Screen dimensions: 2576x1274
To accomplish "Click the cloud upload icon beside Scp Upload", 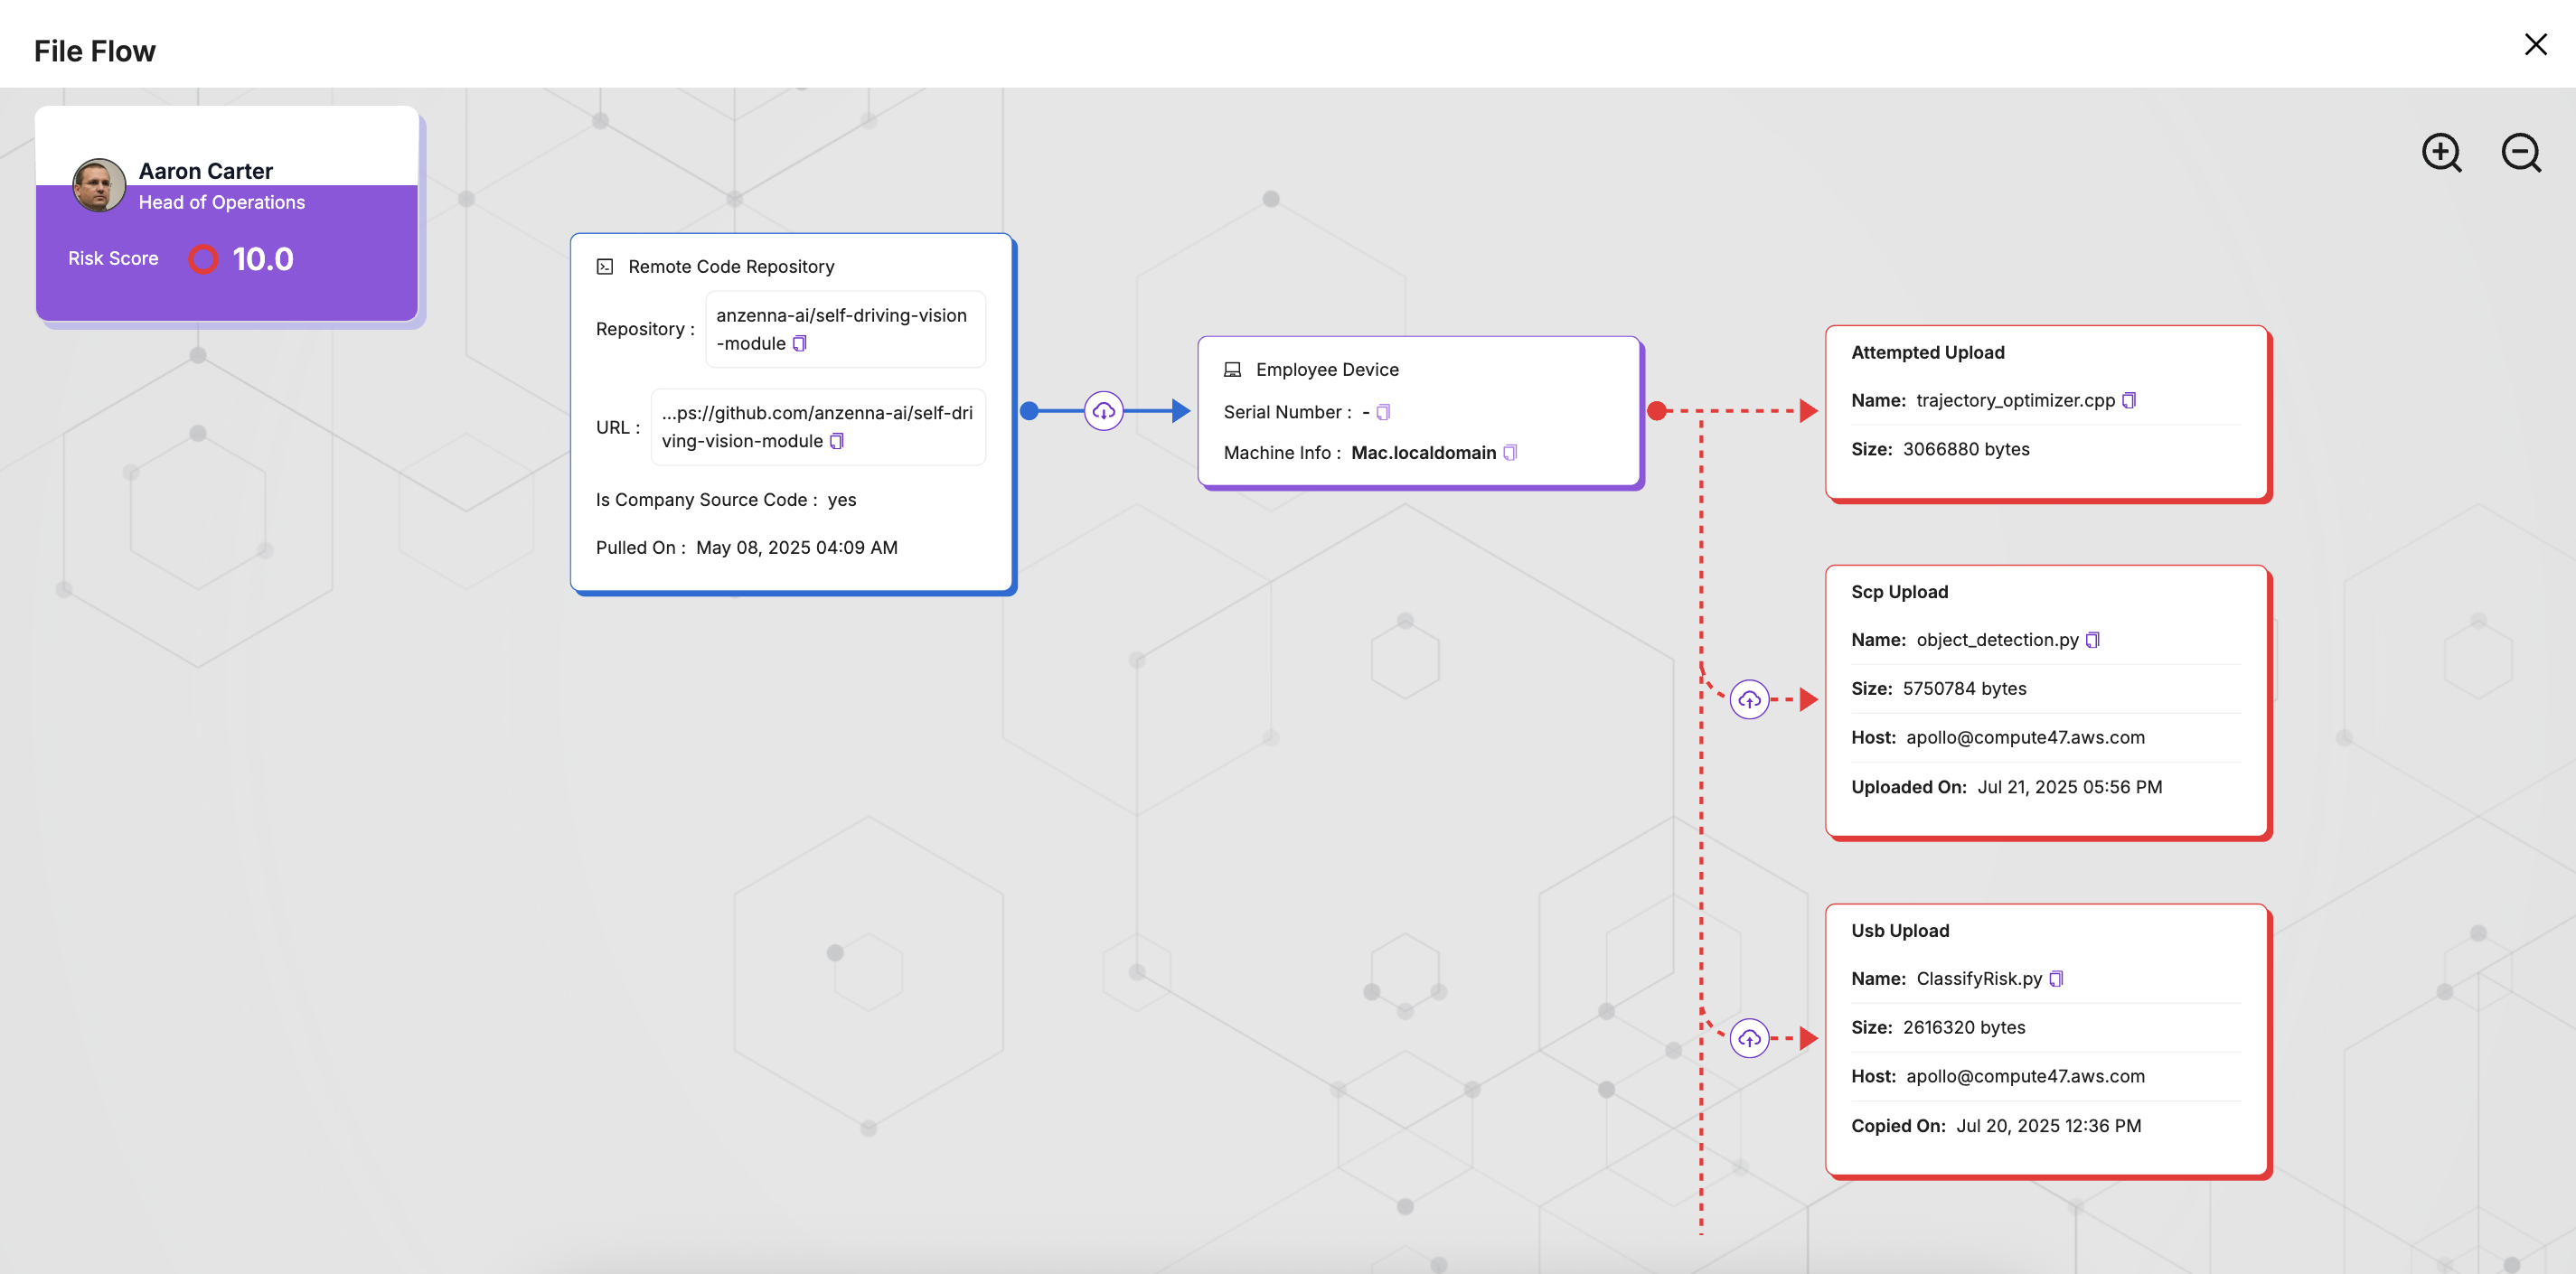I will [1749, 700].
